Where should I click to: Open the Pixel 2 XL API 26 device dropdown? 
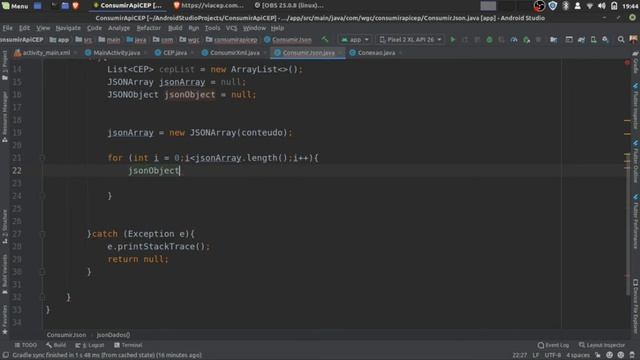click(x=410, y=40)
